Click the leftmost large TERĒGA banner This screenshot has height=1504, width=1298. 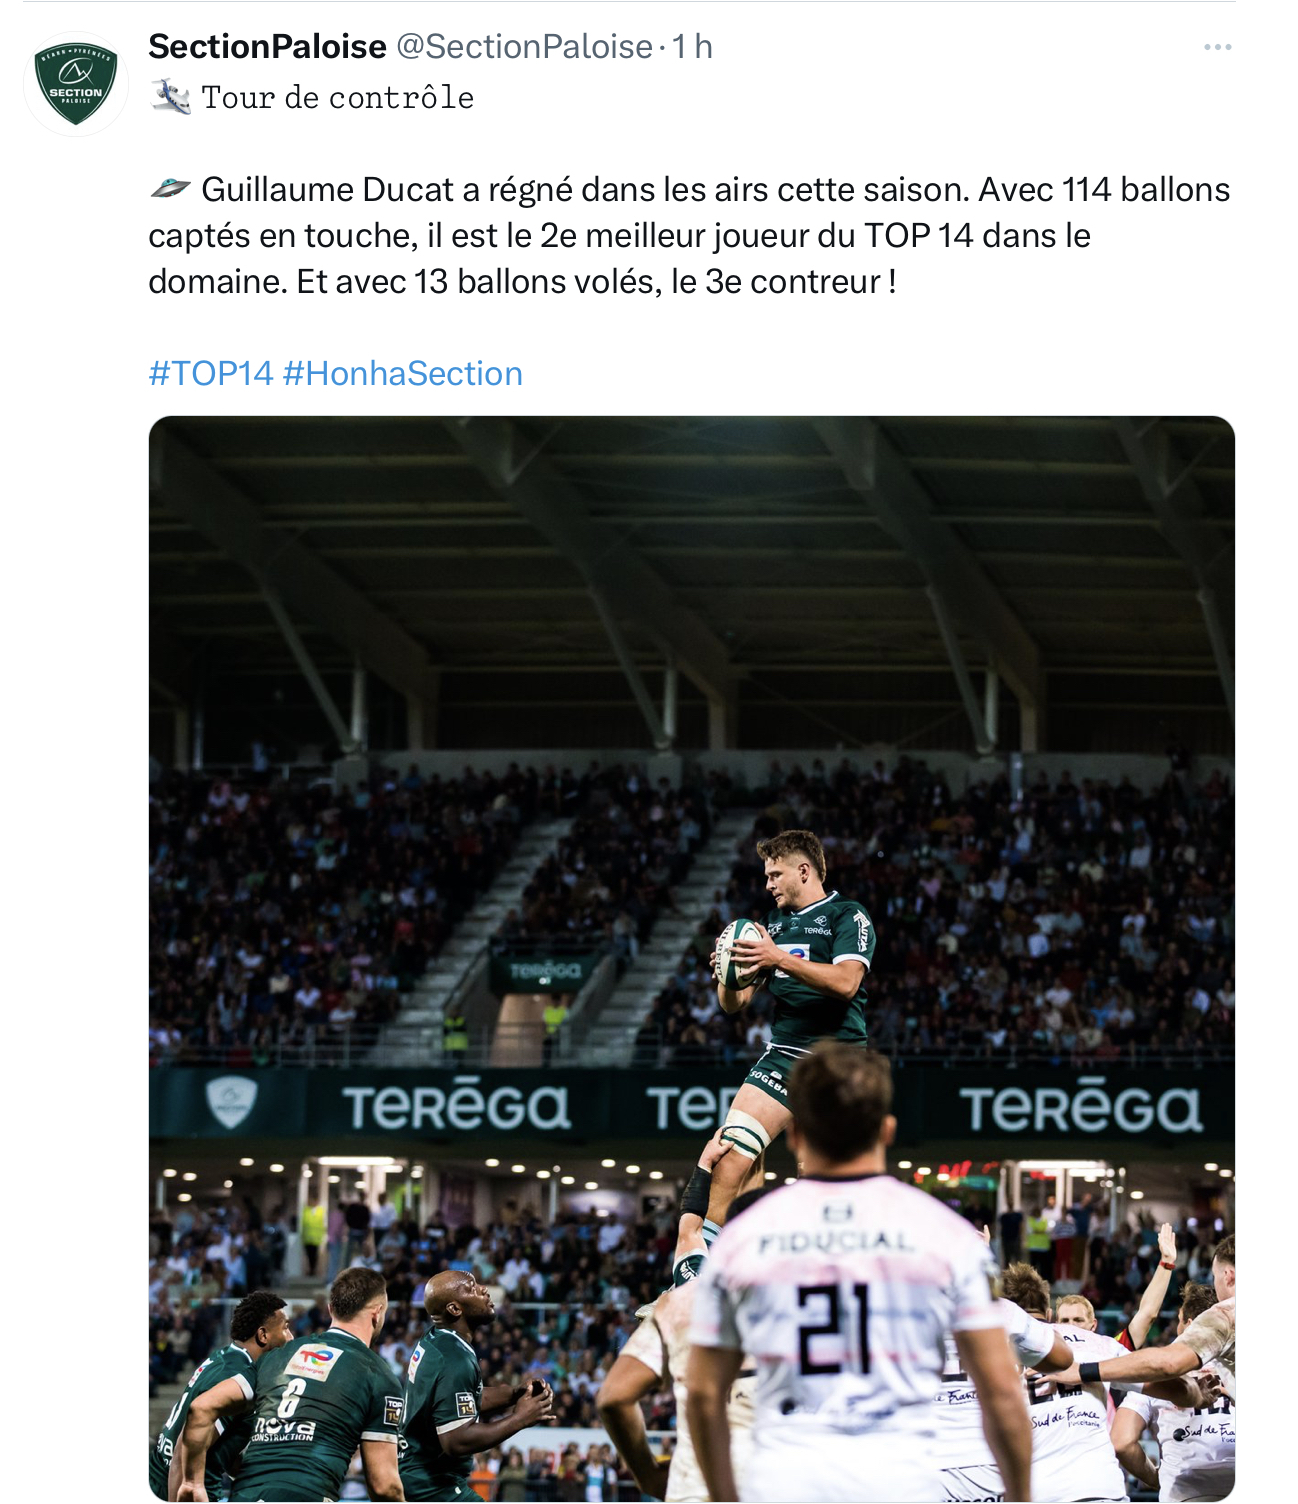pos(456,1108)
